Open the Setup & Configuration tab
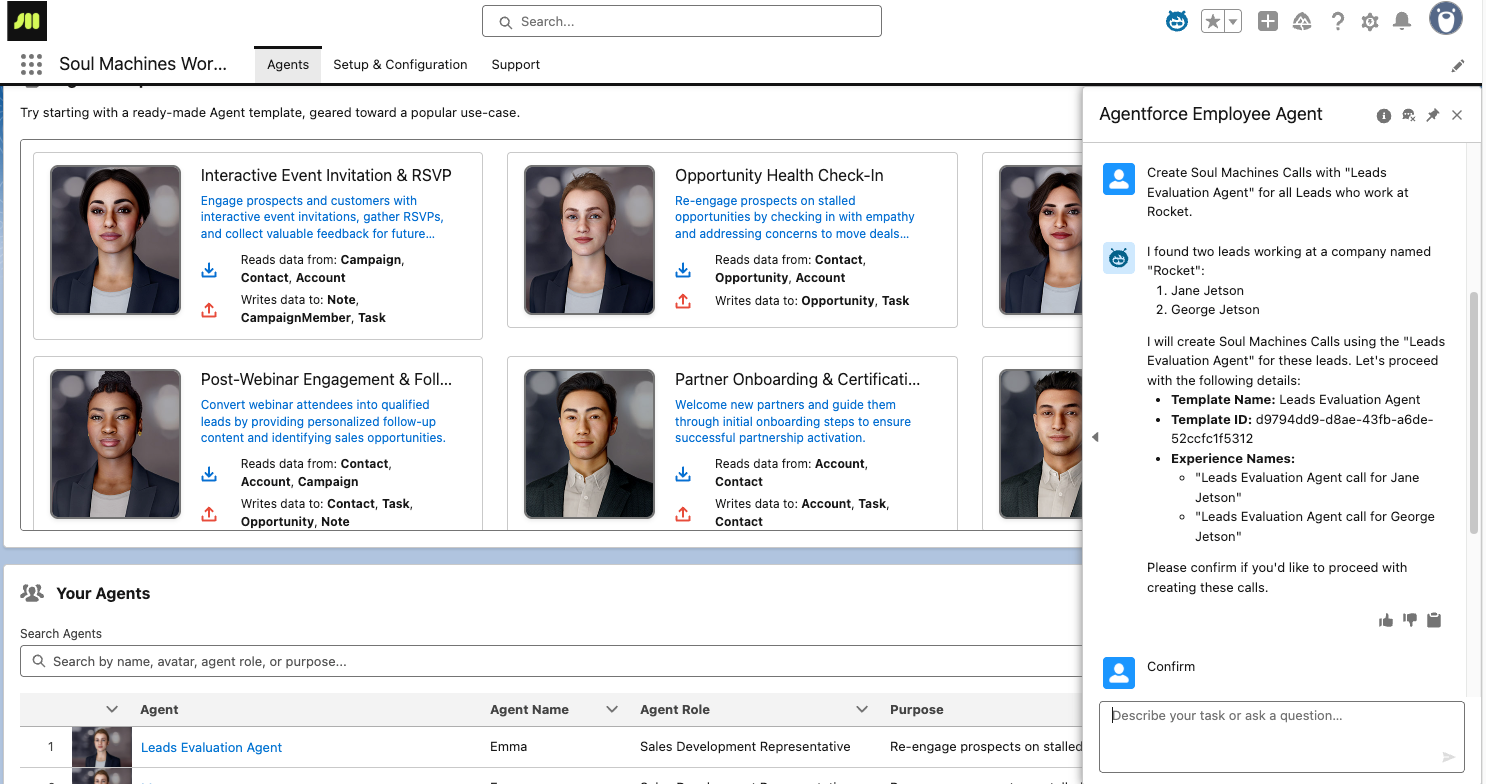Image resolution: width=1486 pixels, height=784 pixels. (400, 65)
